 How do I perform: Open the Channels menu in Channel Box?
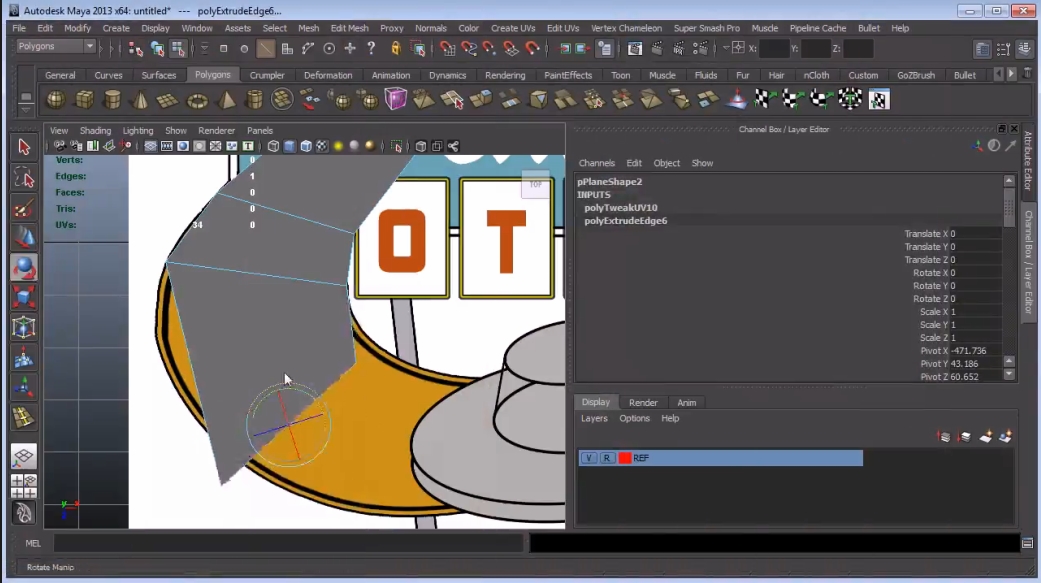[596, 163]
